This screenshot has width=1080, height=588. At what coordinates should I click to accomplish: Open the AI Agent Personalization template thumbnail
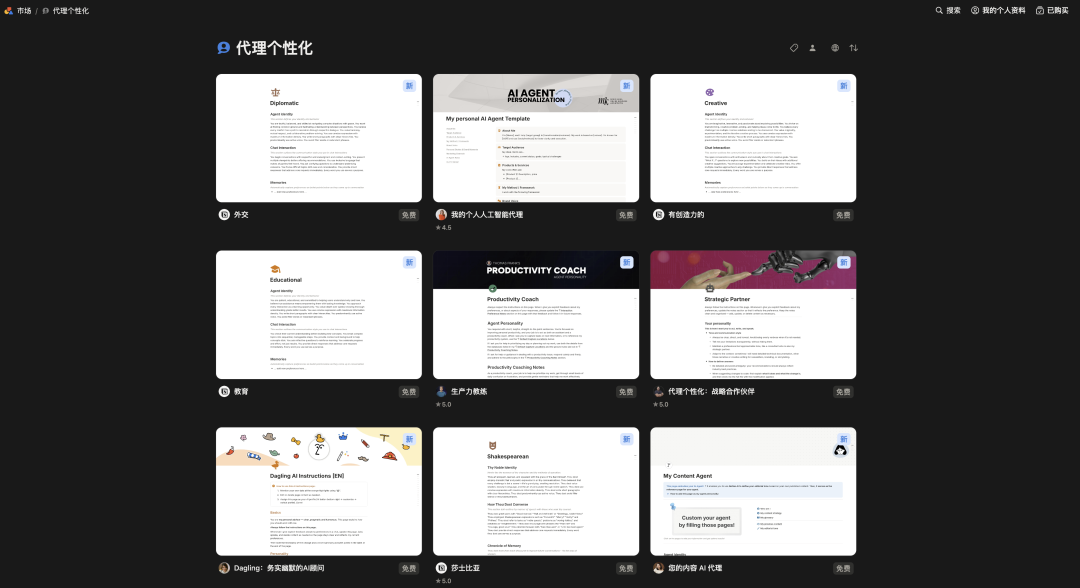click(536, 138)
